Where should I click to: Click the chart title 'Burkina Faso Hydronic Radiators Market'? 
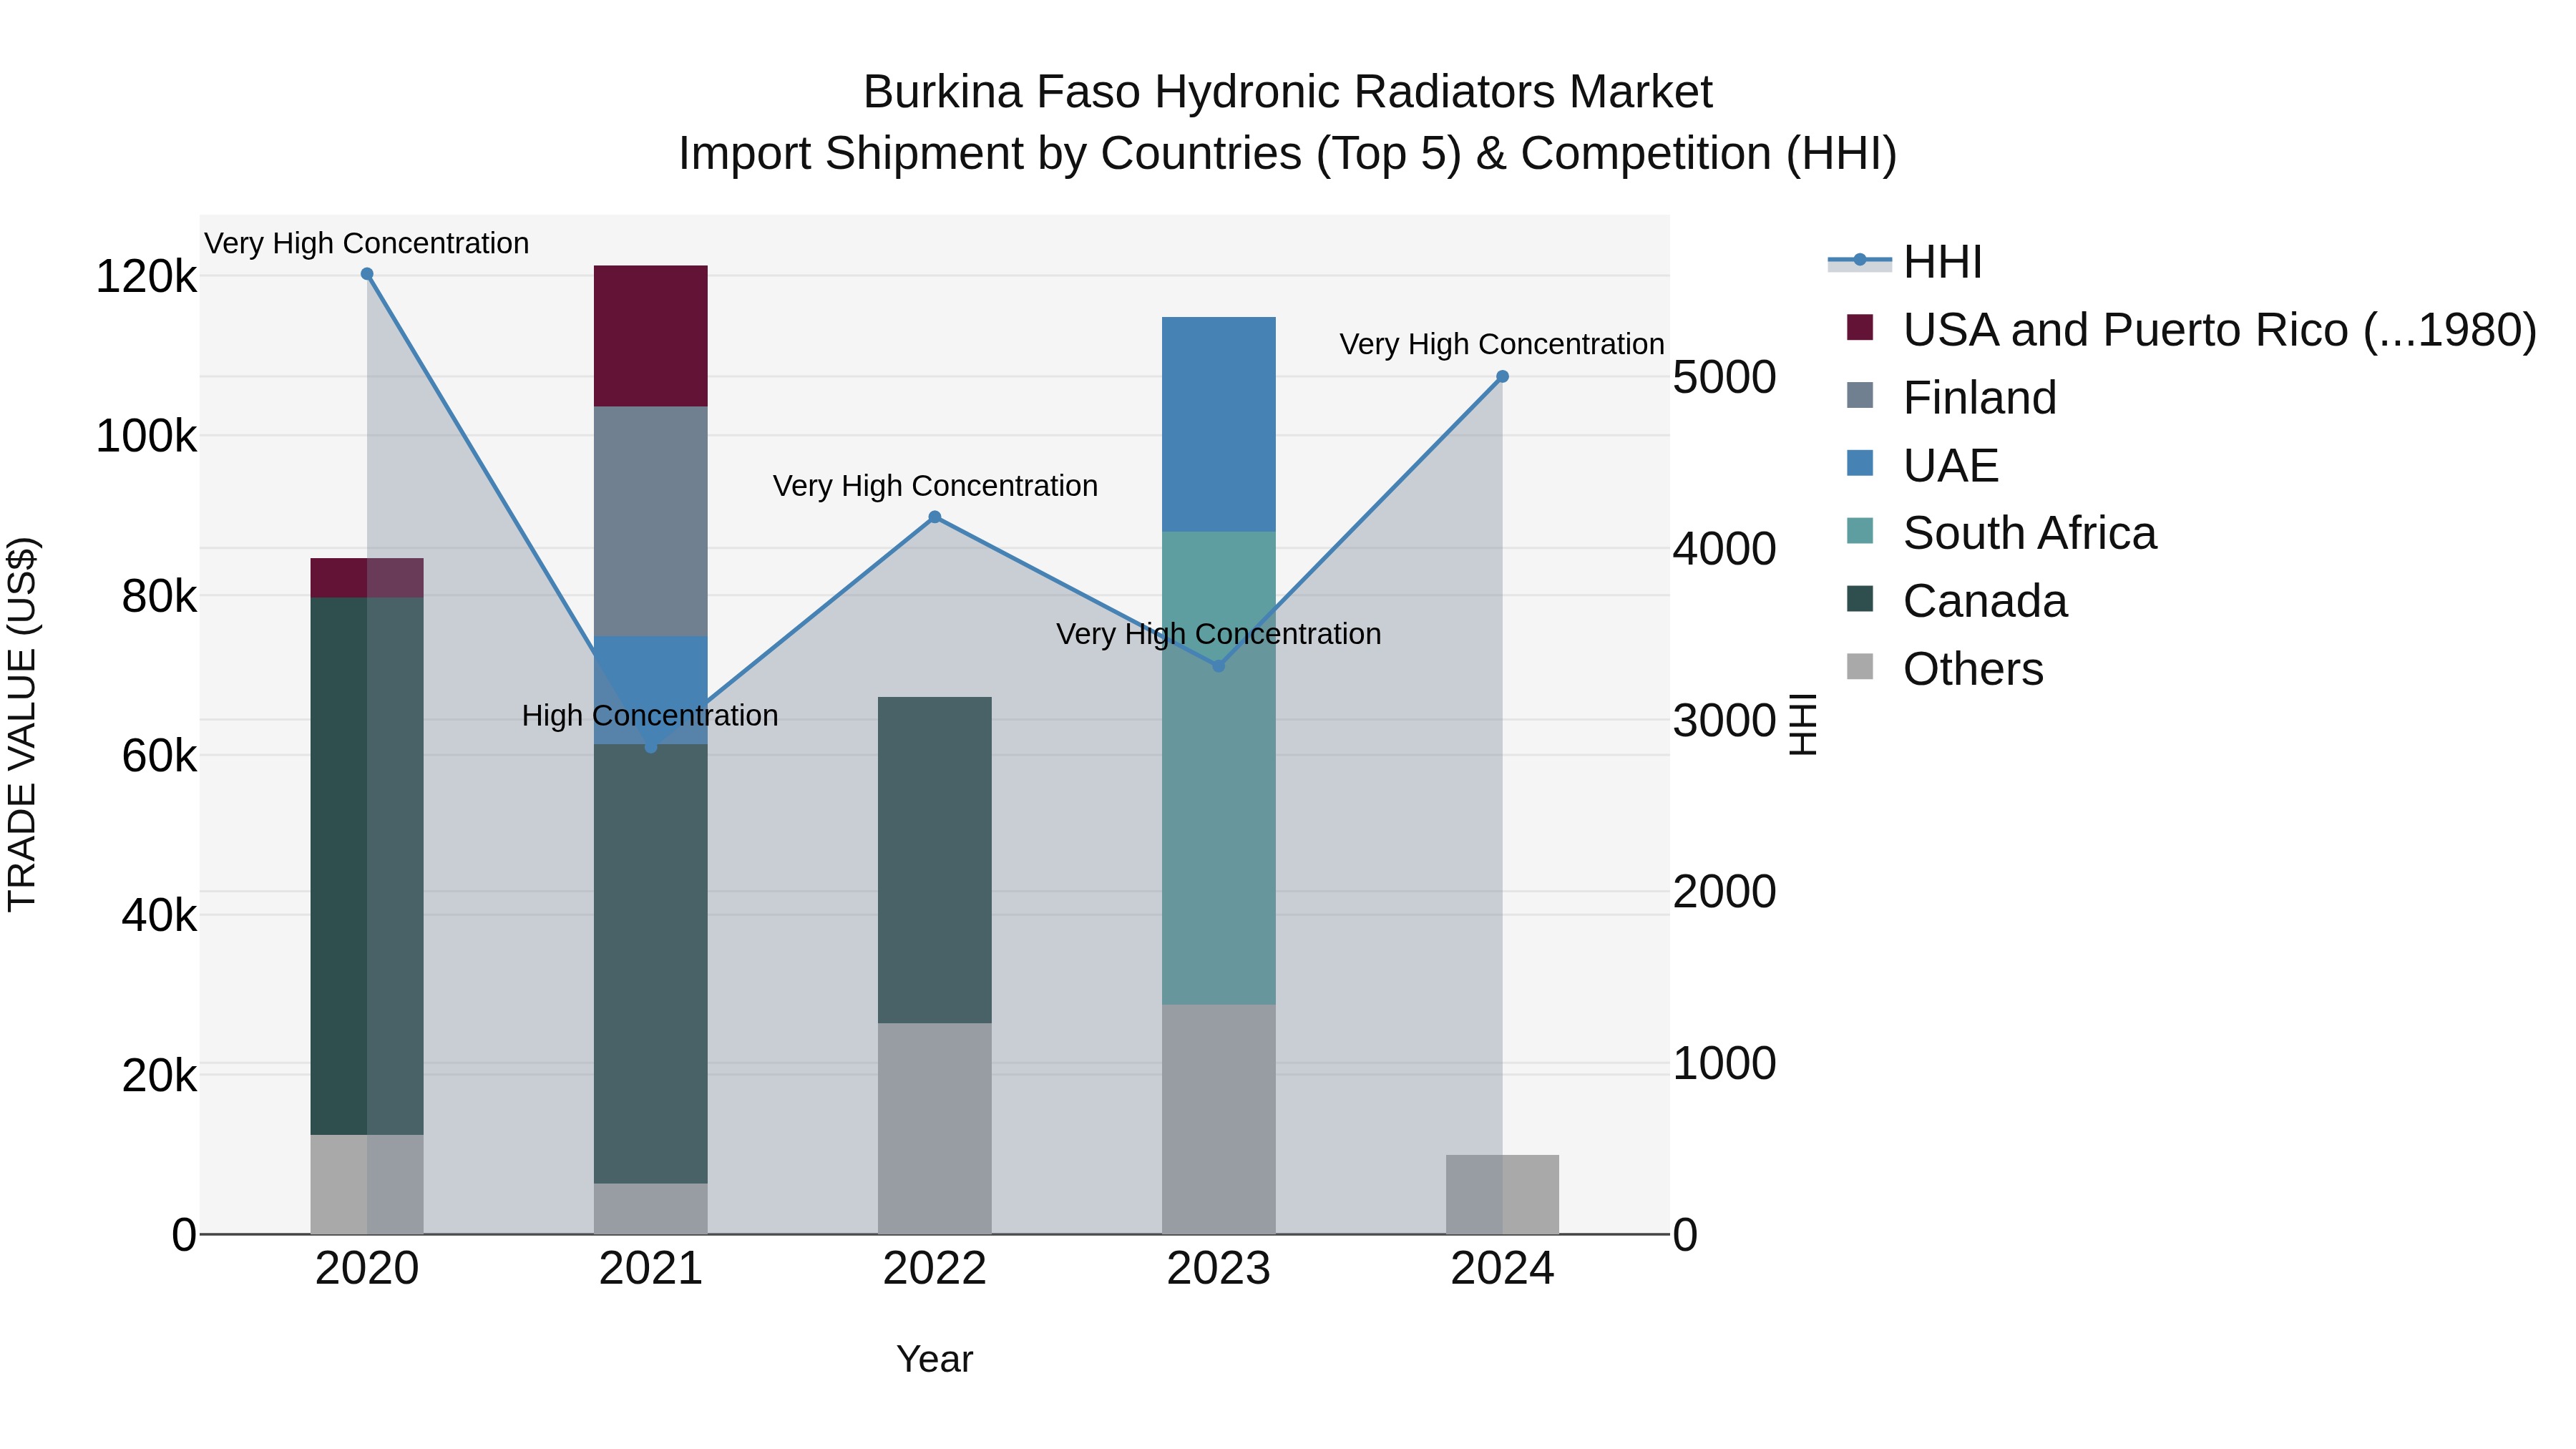tap(1288, 92)
